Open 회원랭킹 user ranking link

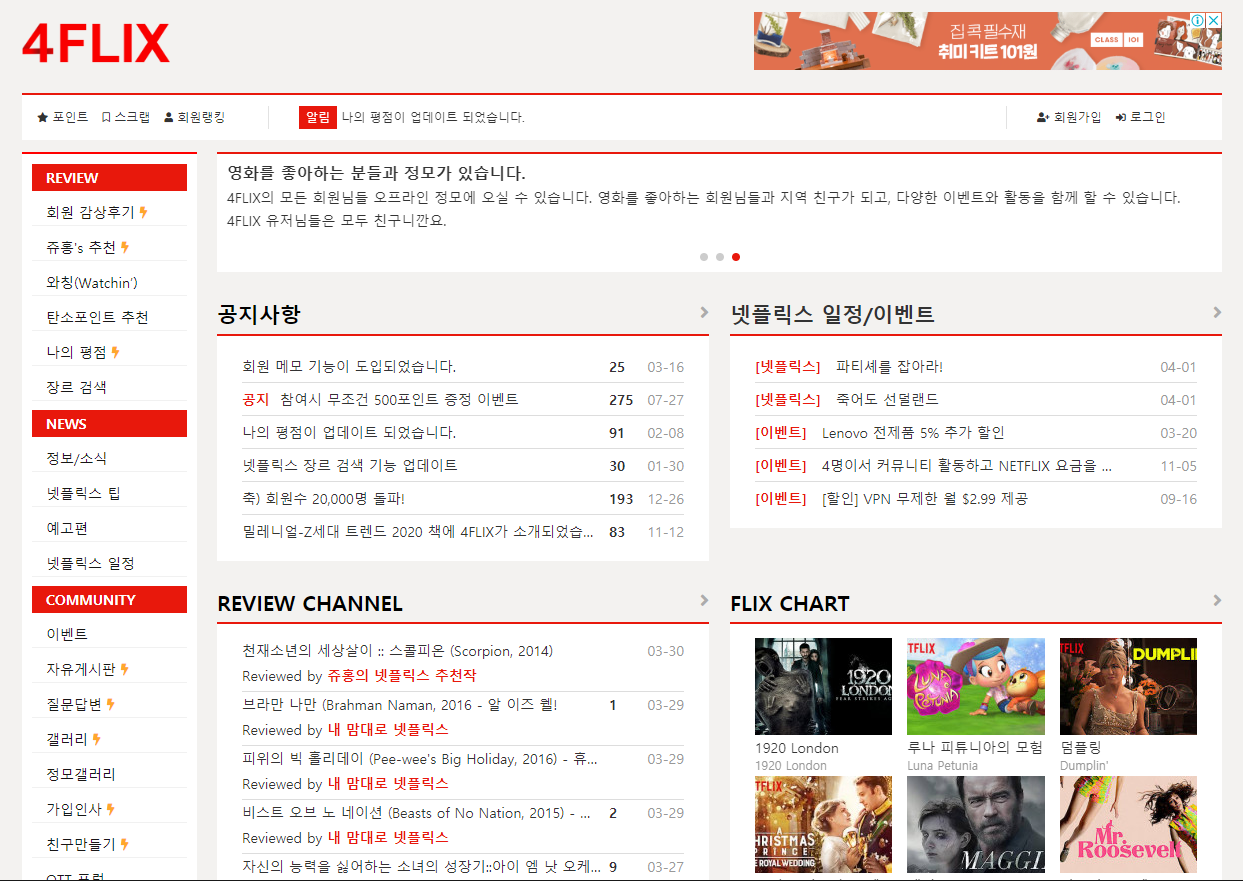[x=195, y=117]
